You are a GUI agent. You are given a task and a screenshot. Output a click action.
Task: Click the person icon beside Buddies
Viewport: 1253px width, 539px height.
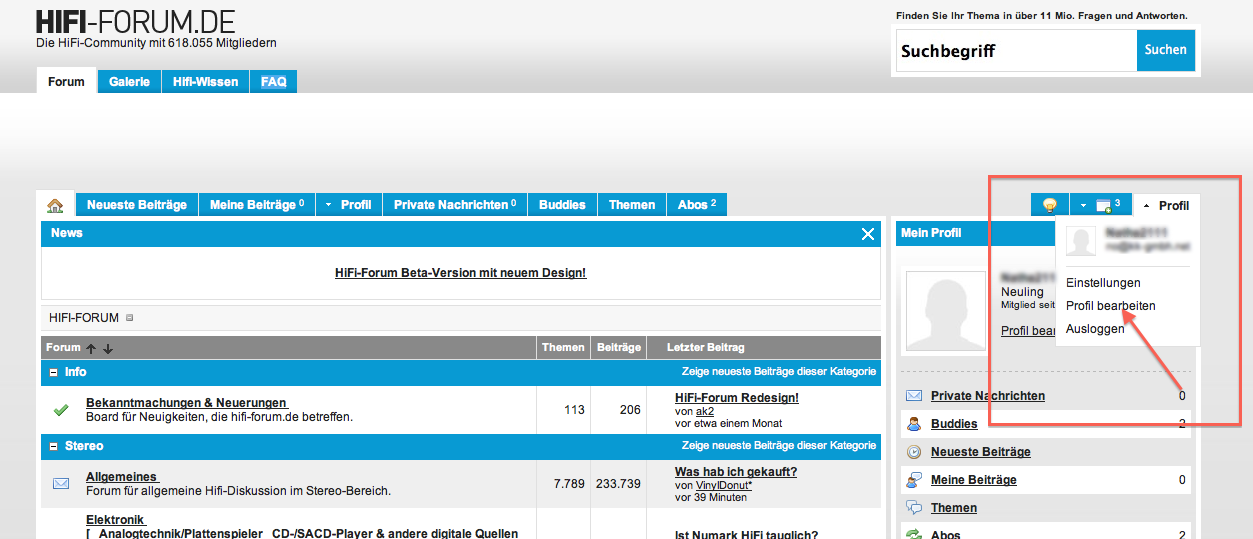pos(914,424)
